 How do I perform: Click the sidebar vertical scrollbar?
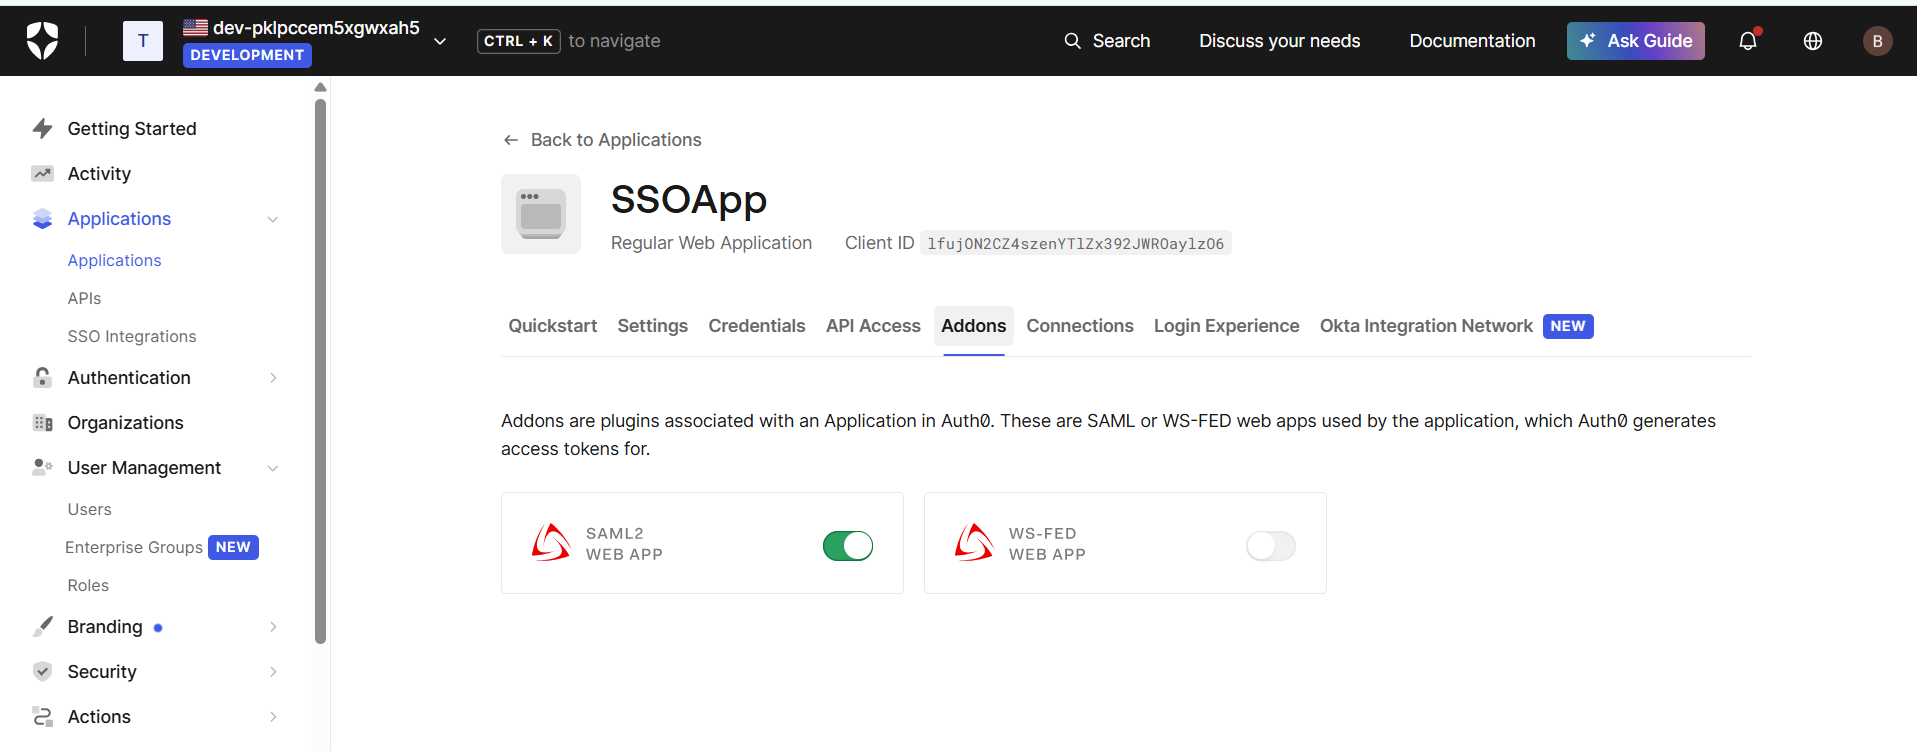320,370
